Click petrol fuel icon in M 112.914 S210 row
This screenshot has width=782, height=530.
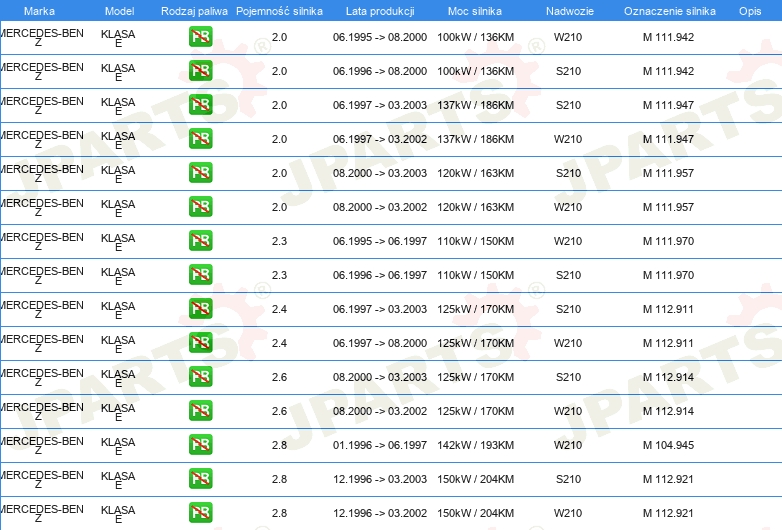tap(200, 377)
